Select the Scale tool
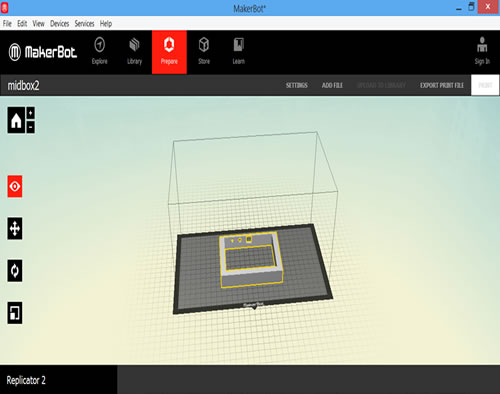The image size is (500, 394). 15,313
